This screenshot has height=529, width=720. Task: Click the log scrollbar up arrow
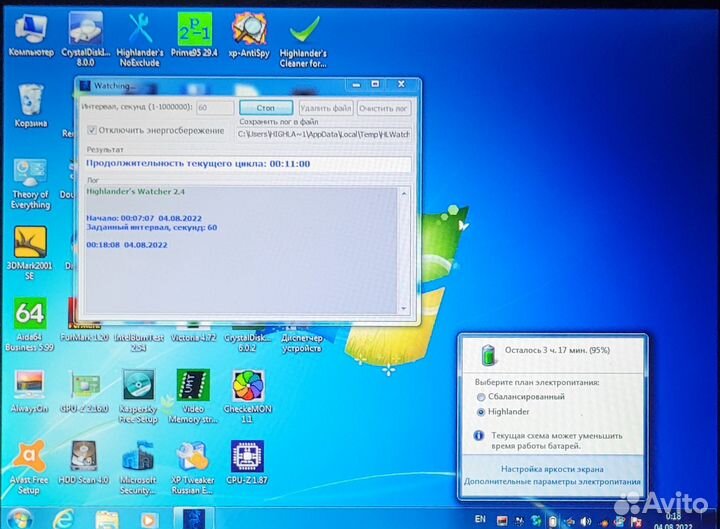404,194
